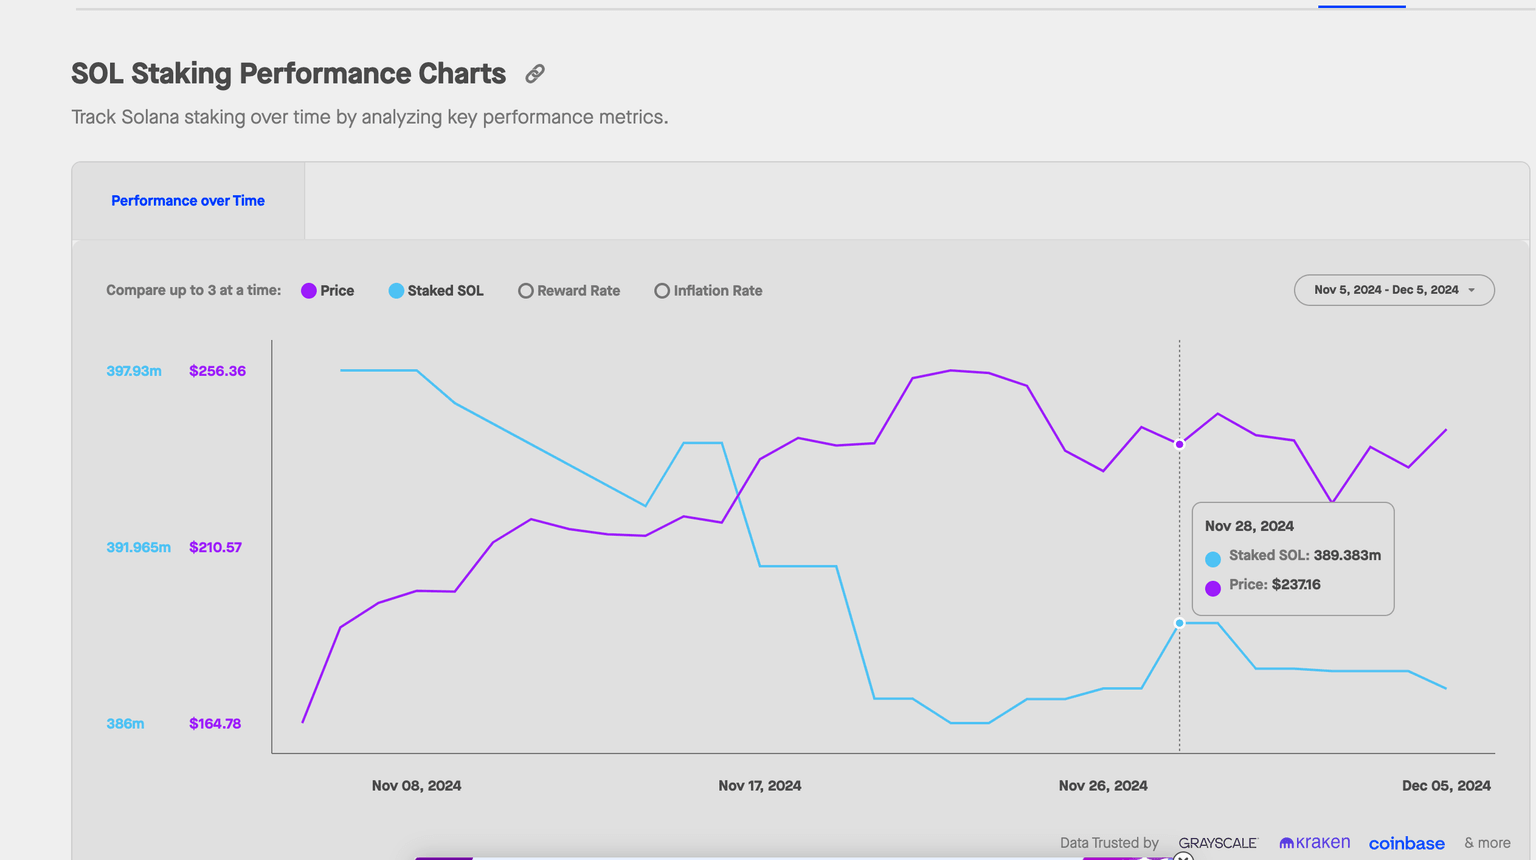Click the purple Price dot in tooltip
This screenshot has height=860, width=1536.
[x=1212, y=588]
